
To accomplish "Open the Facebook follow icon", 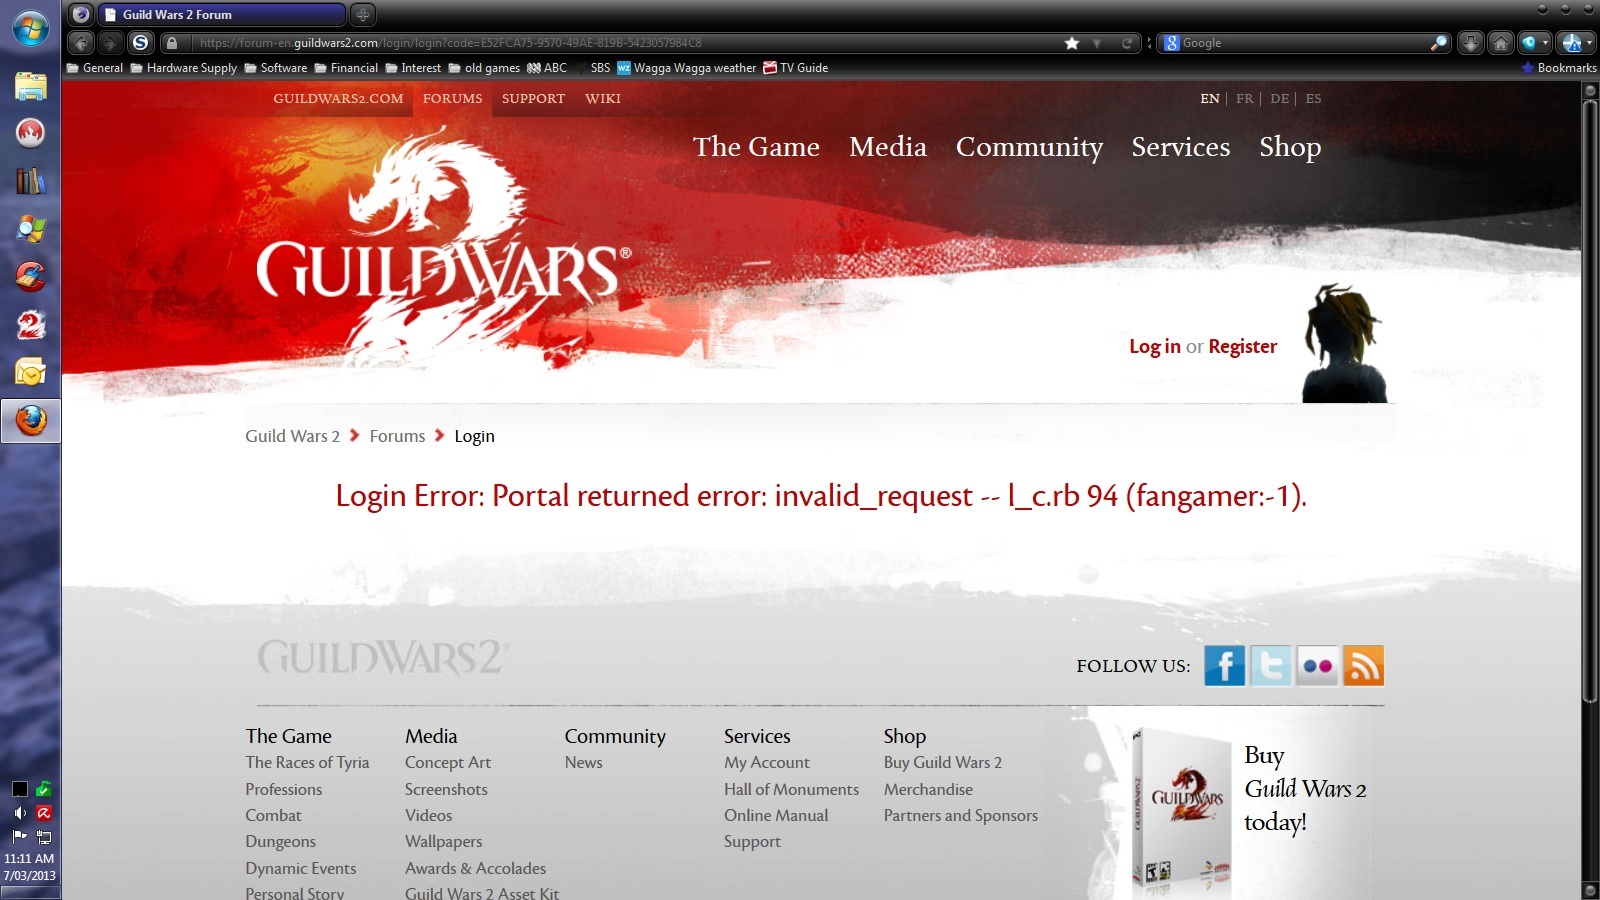I will click(1224, 666).
